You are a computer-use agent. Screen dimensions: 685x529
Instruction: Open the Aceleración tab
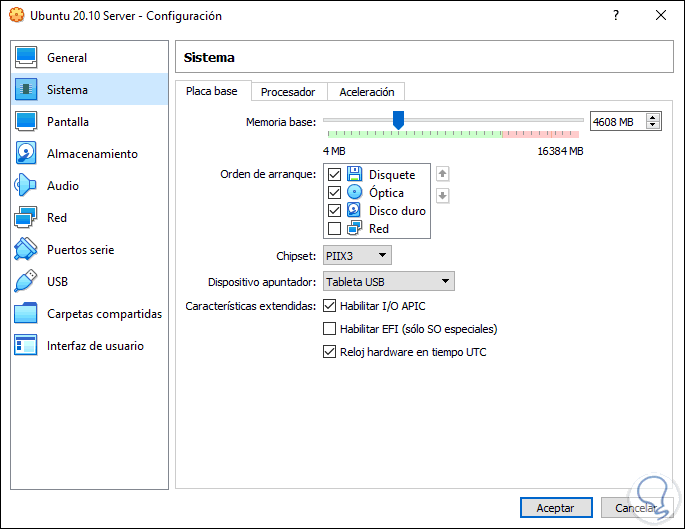coord(367,92)
